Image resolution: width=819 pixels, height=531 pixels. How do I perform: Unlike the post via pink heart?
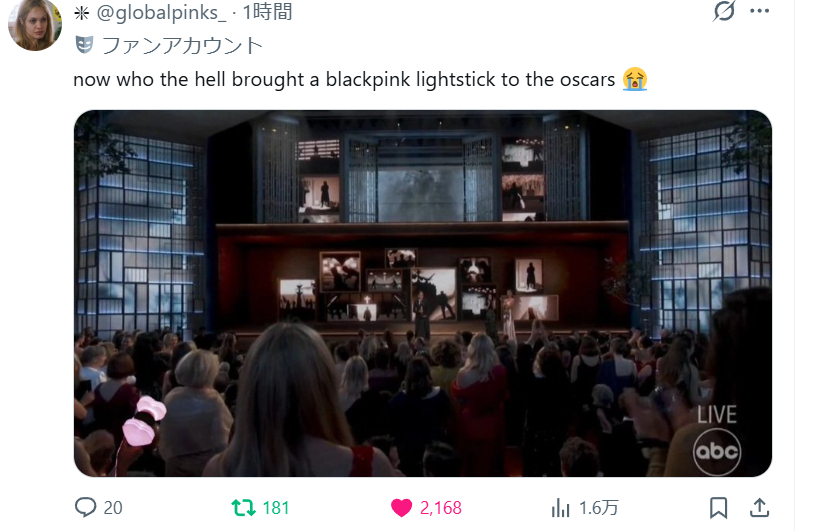tap(401, 508)
